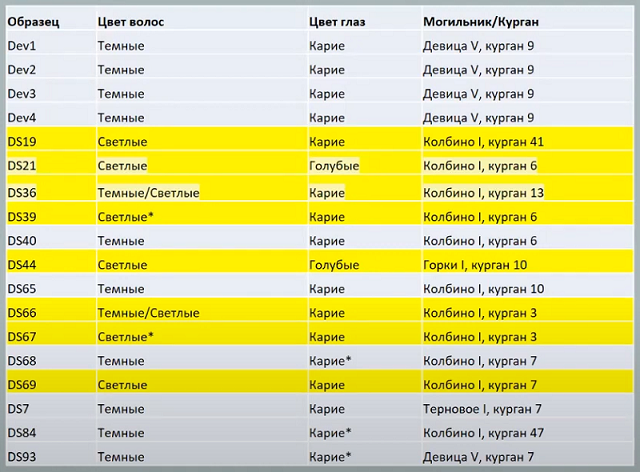
Task: Select the Dev1 sample cell
Action: pyautogui.click(x=22, y=46)
